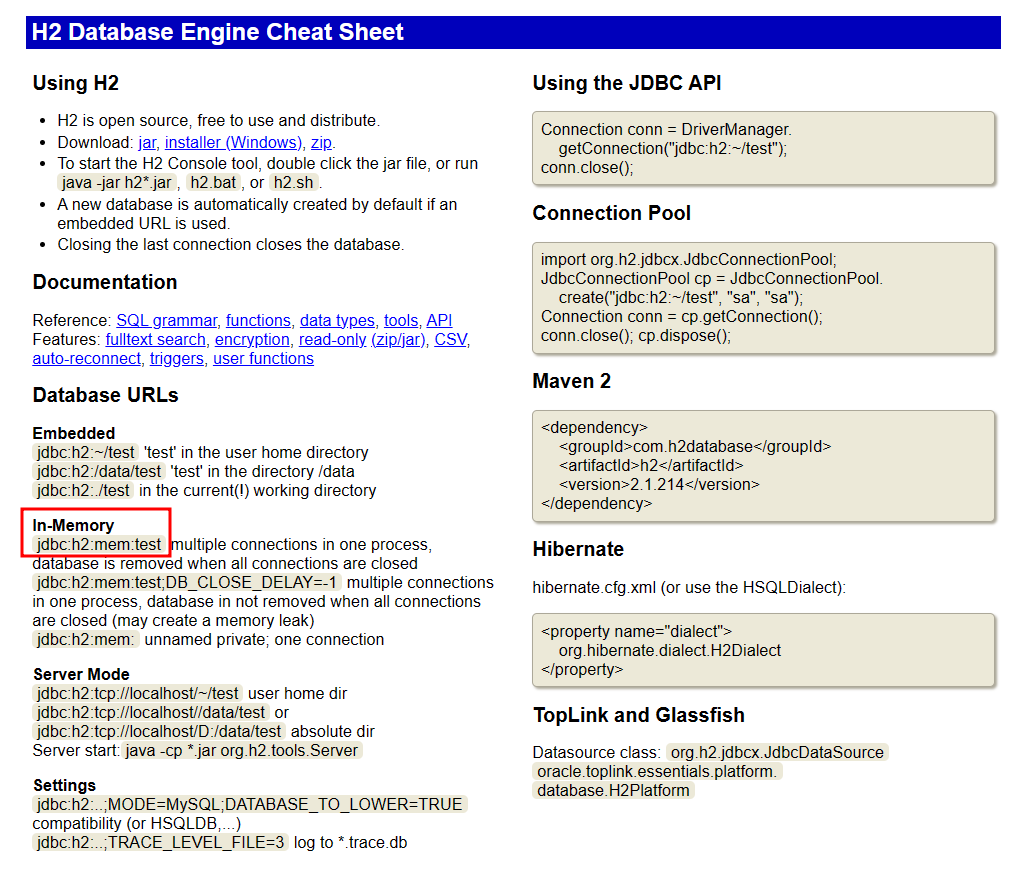Click the unnamed 'jdbc:h2:mem:' URL
The width and height of the screenshot is (1012, 878).
point(86,640)
